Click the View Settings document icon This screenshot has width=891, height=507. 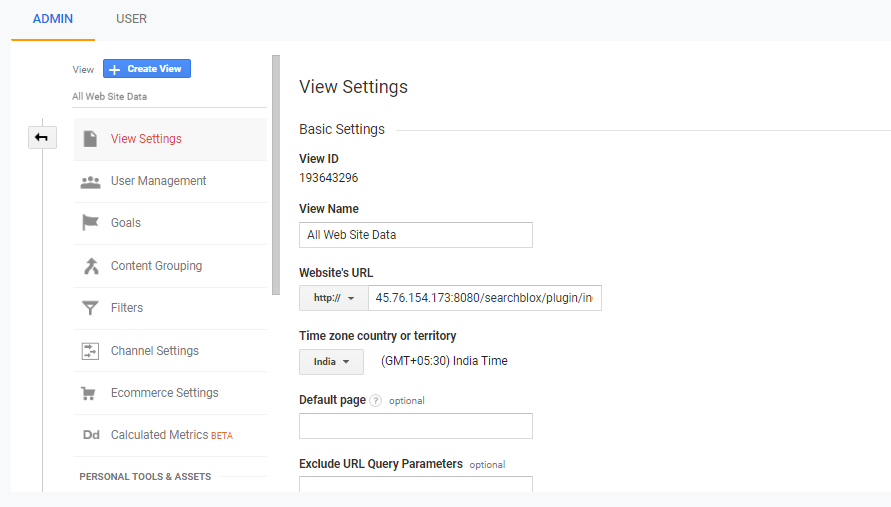[x=91, y=139]
